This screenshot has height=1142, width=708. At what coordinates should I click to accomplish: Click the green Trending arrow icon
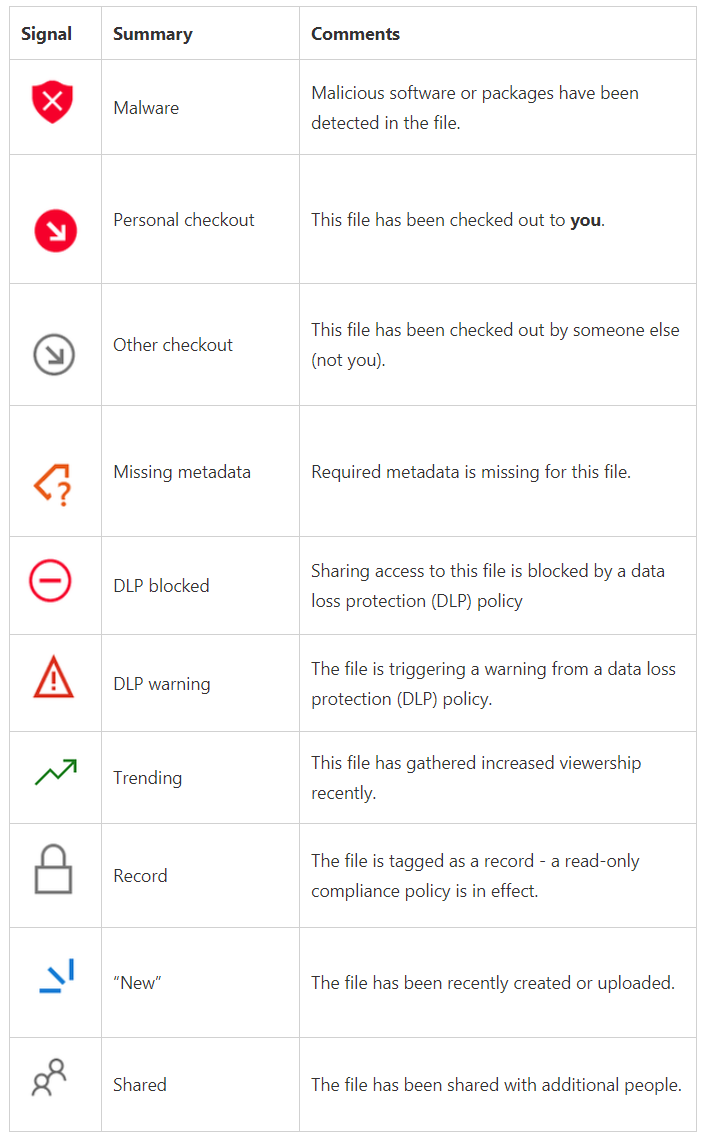[56, 772]
